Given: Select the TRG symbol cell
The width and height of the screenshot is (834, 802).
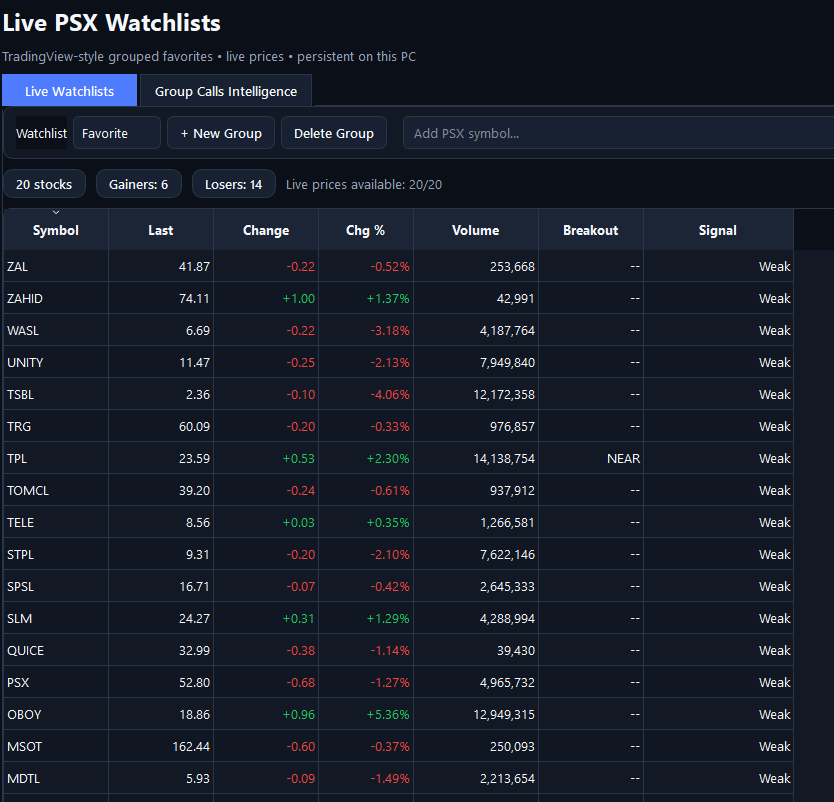Looking at the screenshot, I should coord(56,426).
